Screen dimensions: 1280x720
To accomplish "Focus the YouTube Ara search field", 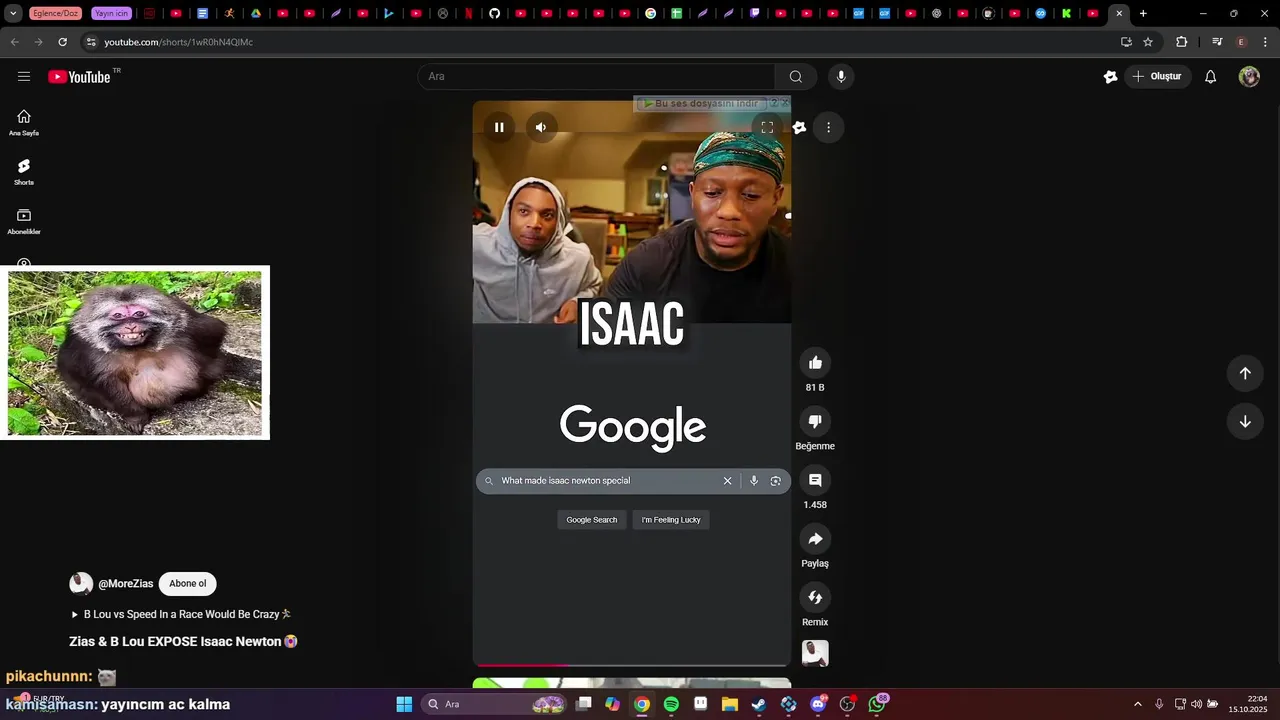I will pyautogui.click(x=596, y=77).
